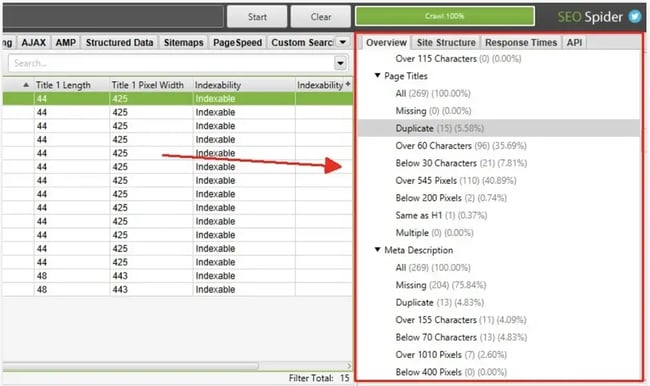This screenshot has width=650, height=386.
Task: Click the horizontal scrollbar under the table
Action: pyautogui.click(x=131, y=366)
